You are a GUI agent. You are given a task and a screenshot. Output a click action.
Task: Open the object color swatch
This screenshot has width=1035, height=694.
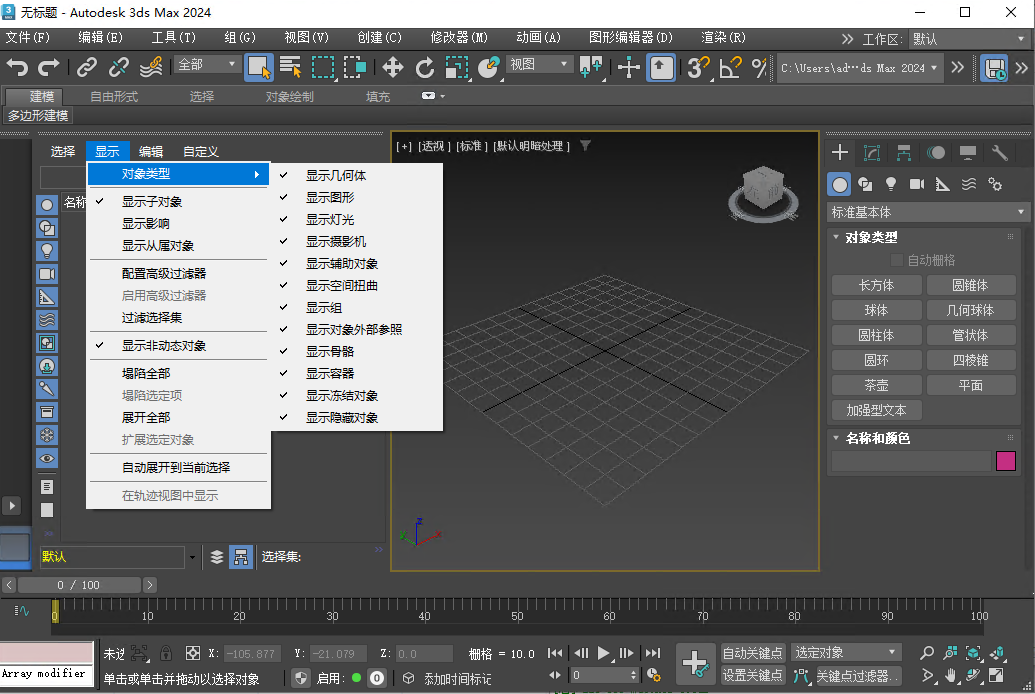(x=1006, y=460)
